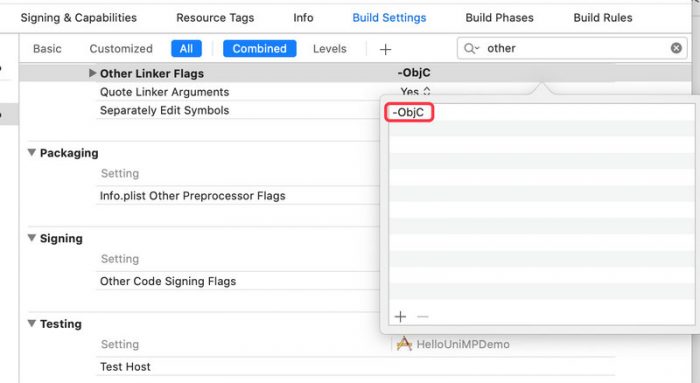Add a build setting with the plus icon
Image resolution: width=700 pixels, height=383 pixels.
tap(385, 49)
